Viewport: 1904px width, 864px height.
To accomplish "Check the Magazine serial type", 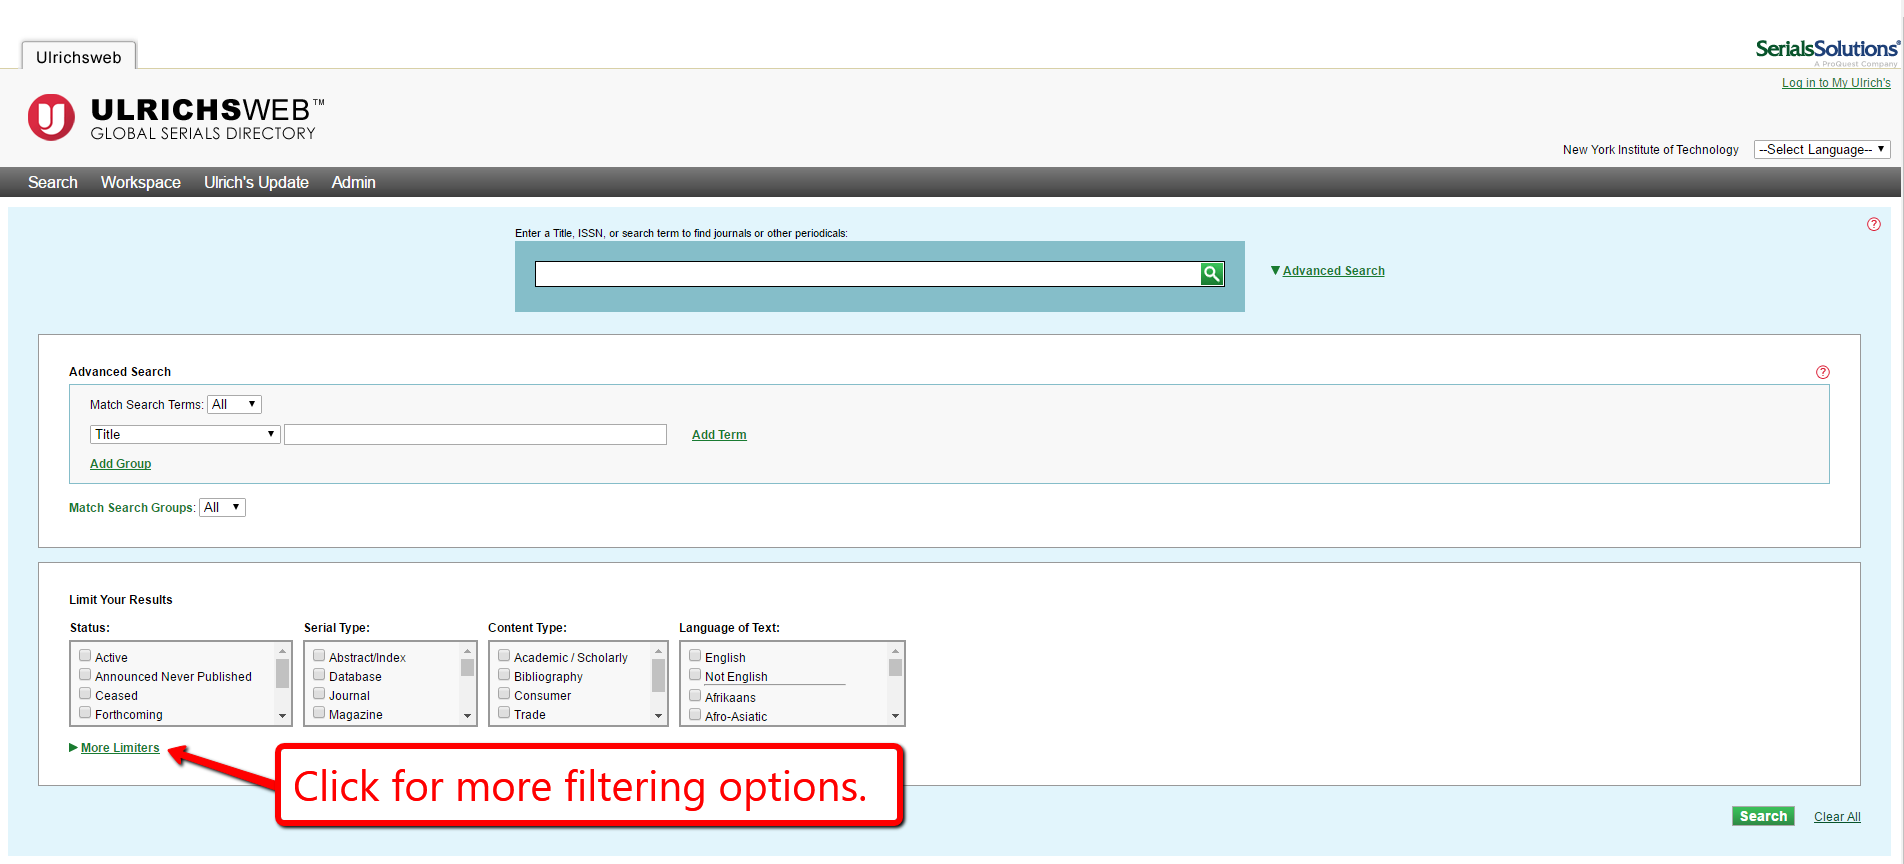I will coord(319,713).
